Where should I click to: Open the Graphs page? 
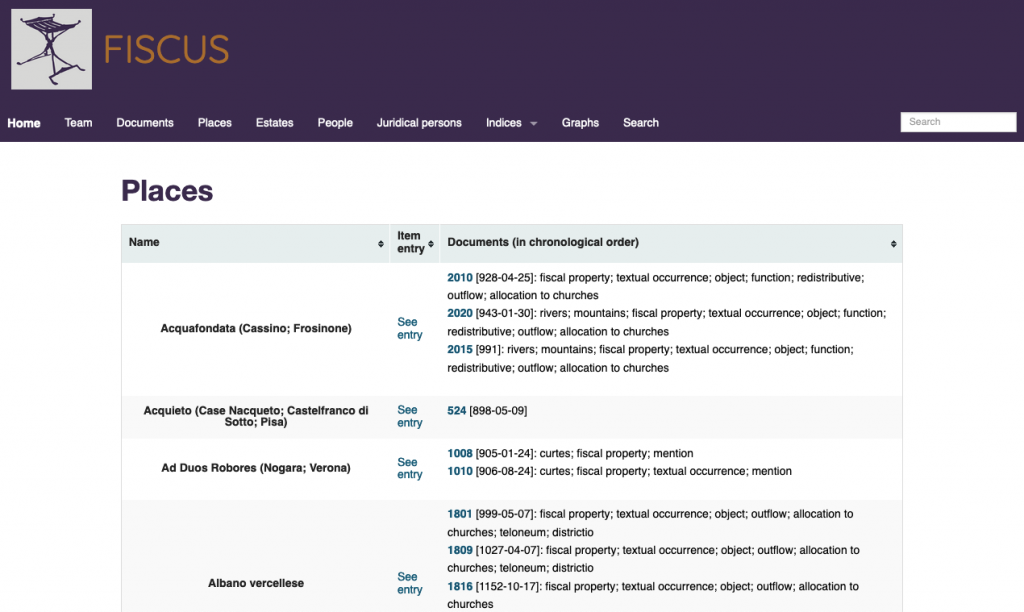[x=580, y=123]
